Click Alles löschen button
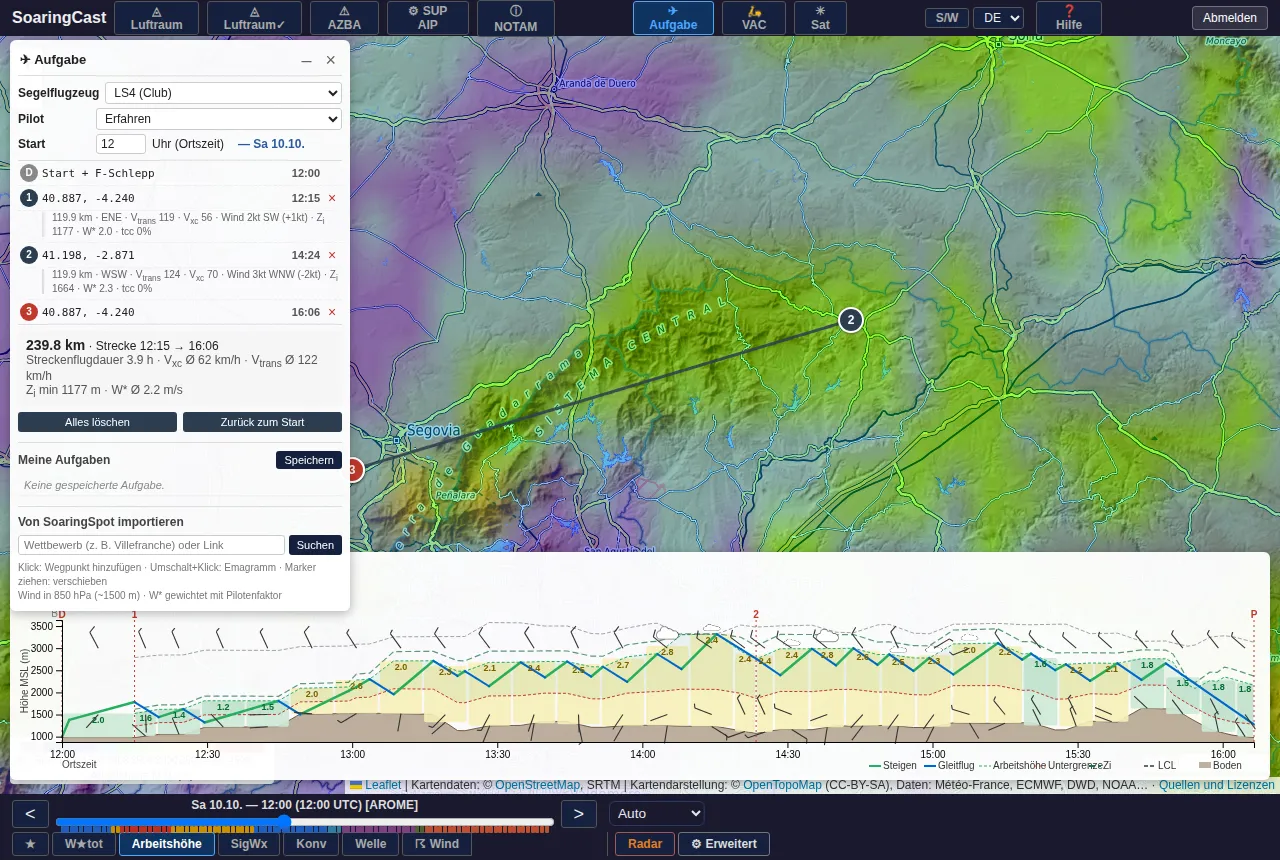This screenshot has width=1280, height=860. tap(97, 422)
